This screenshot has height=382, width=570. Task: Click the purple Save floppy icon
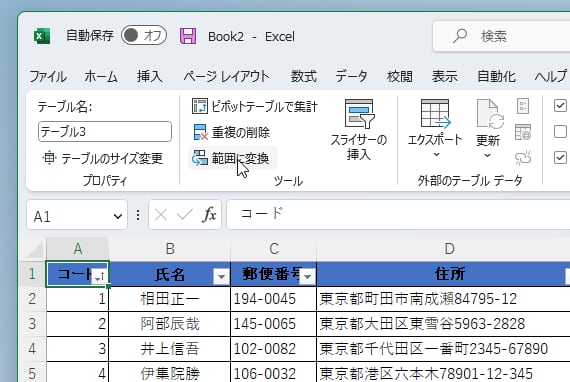pos(188,36)
